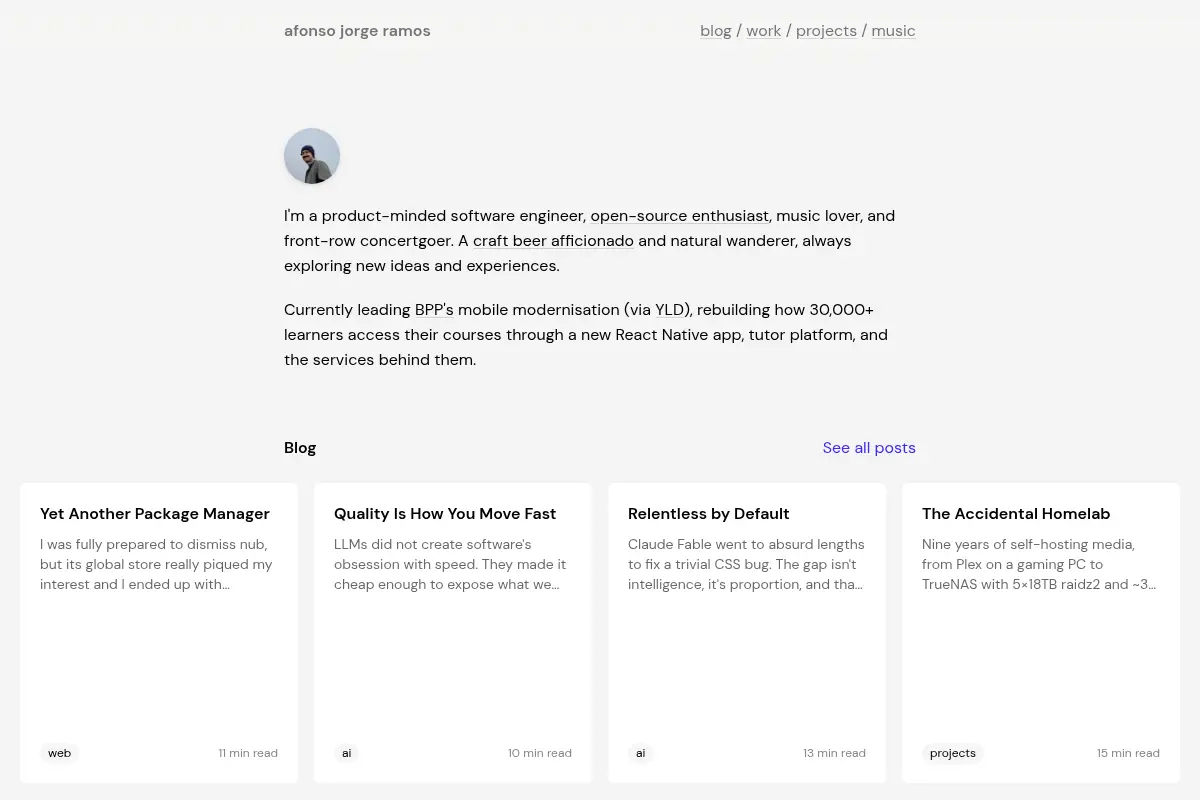Go to the projects navigation link
The height and width of the screenshot is (800, 1200).
(x=826, y=31)
